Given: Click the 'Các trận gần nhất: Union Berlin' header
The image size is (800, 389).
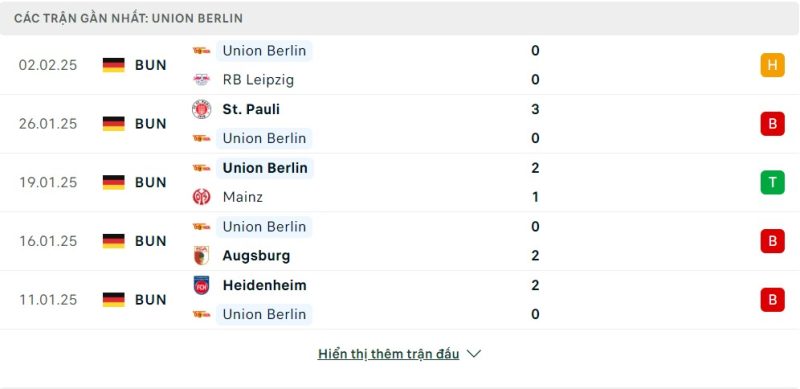Looking at the screenshot, I should pyautogui.click(x=129, y=18).
